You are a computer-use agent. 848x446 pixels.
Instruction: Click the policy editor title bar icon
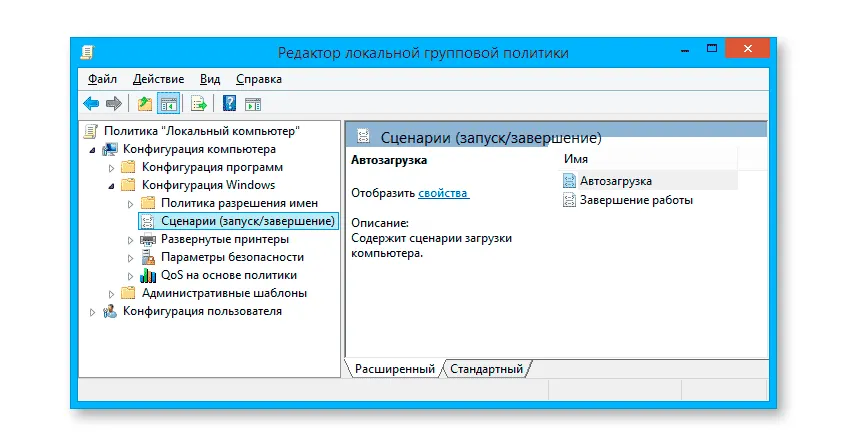[87, 52]
